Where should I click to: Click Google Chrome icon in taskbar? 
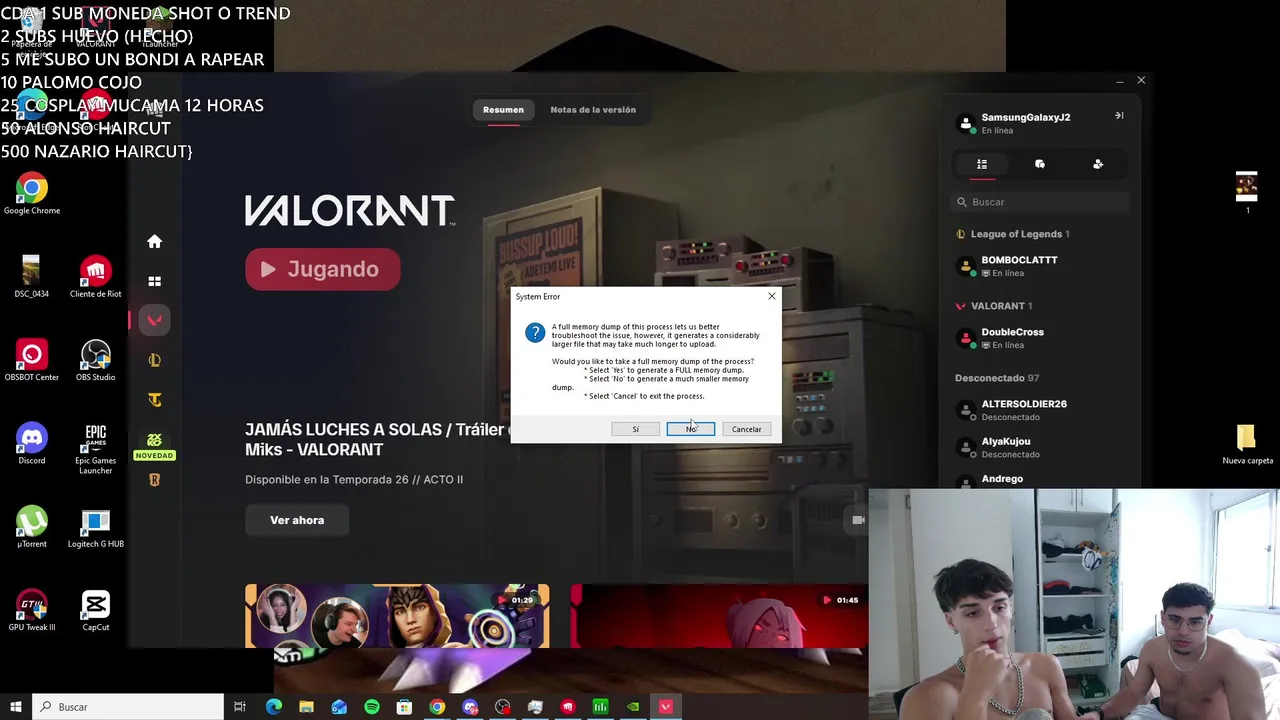437,707
